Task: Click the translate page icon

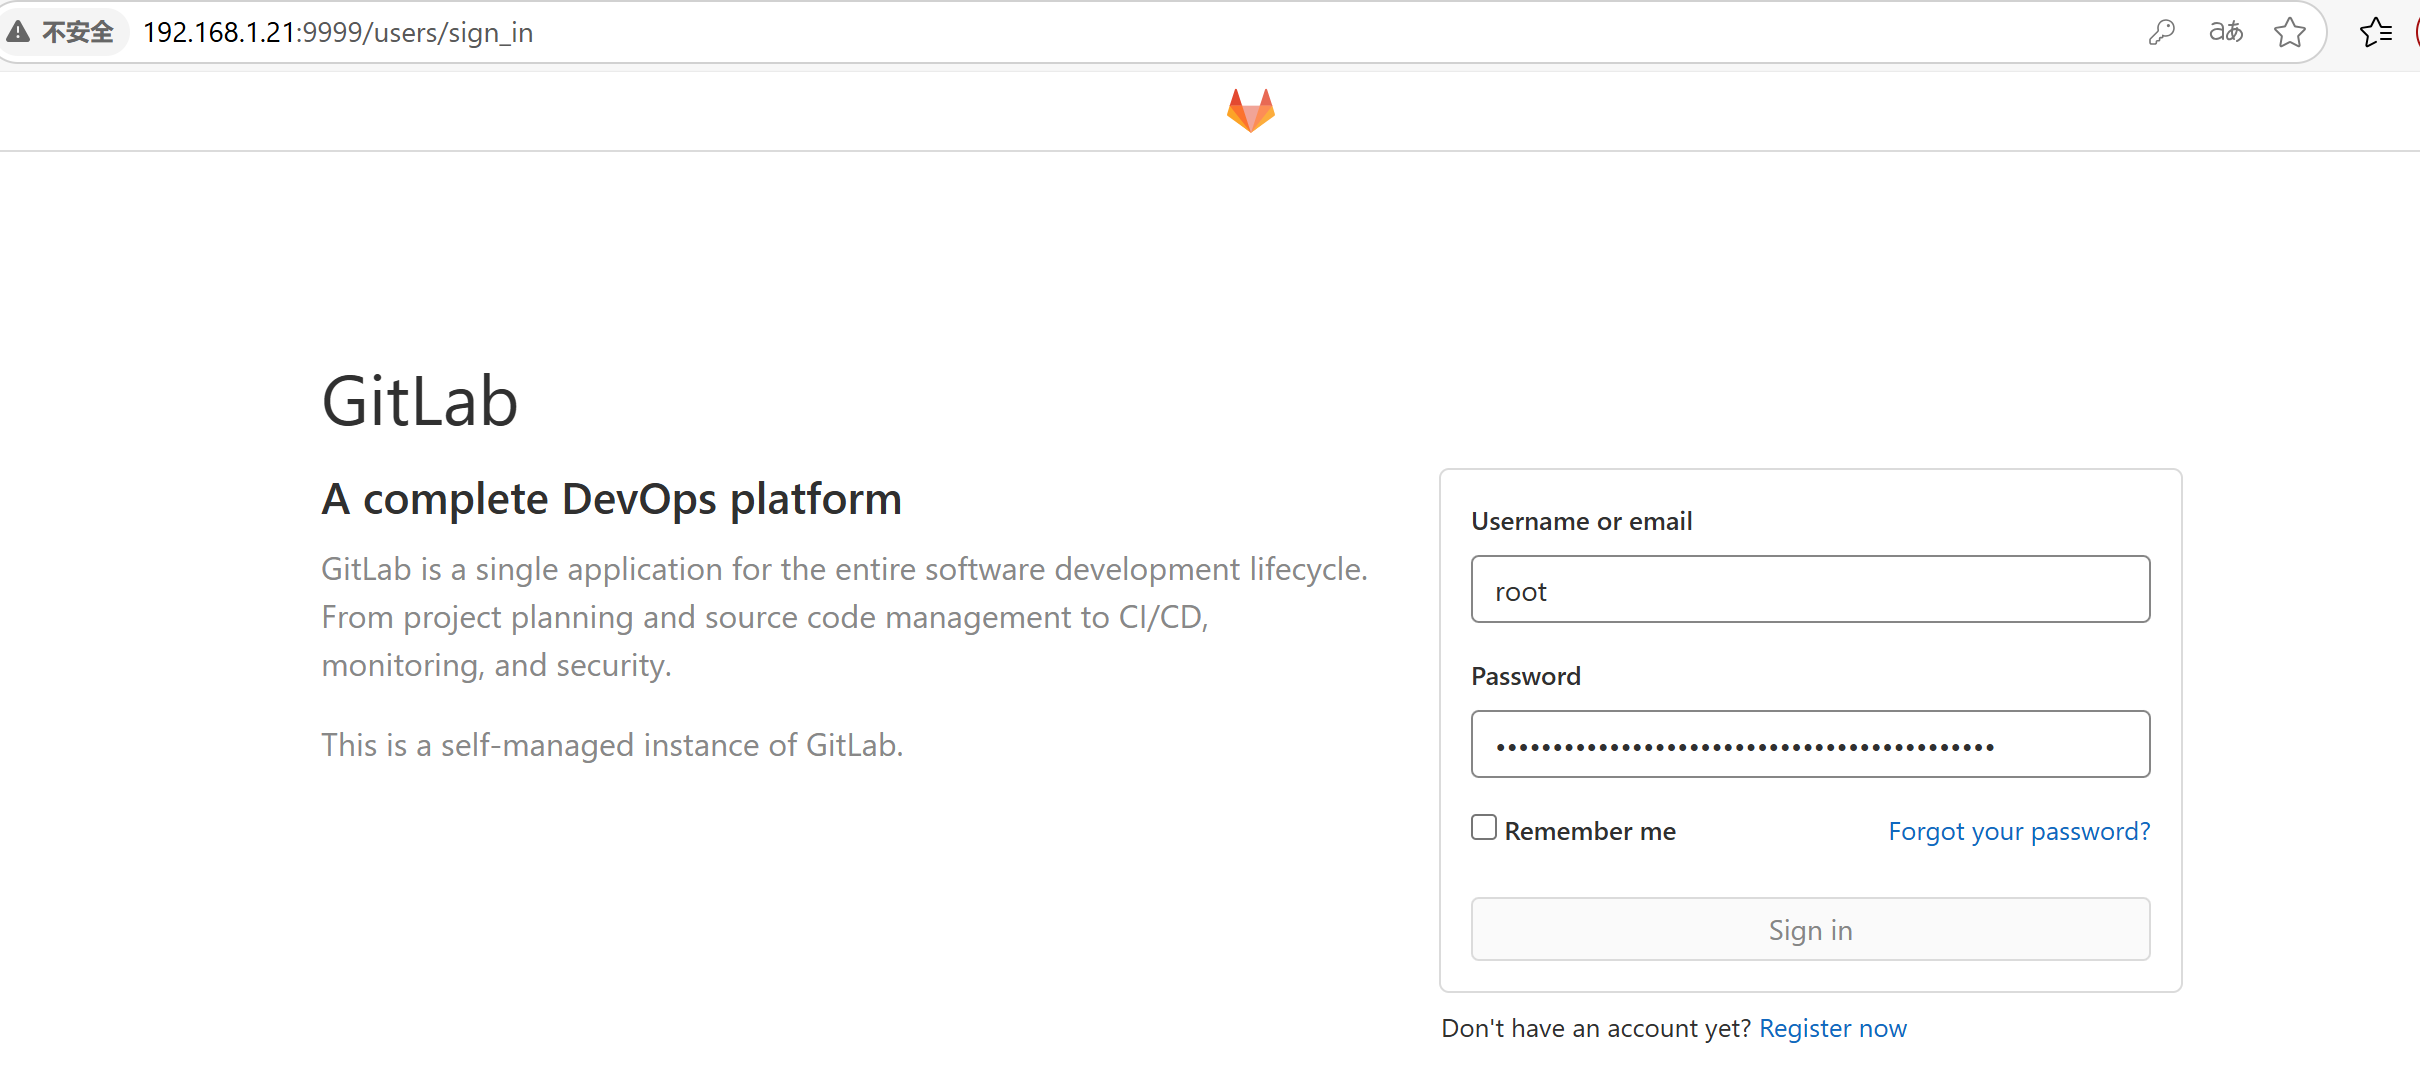Action: (x=2226, y=32)
